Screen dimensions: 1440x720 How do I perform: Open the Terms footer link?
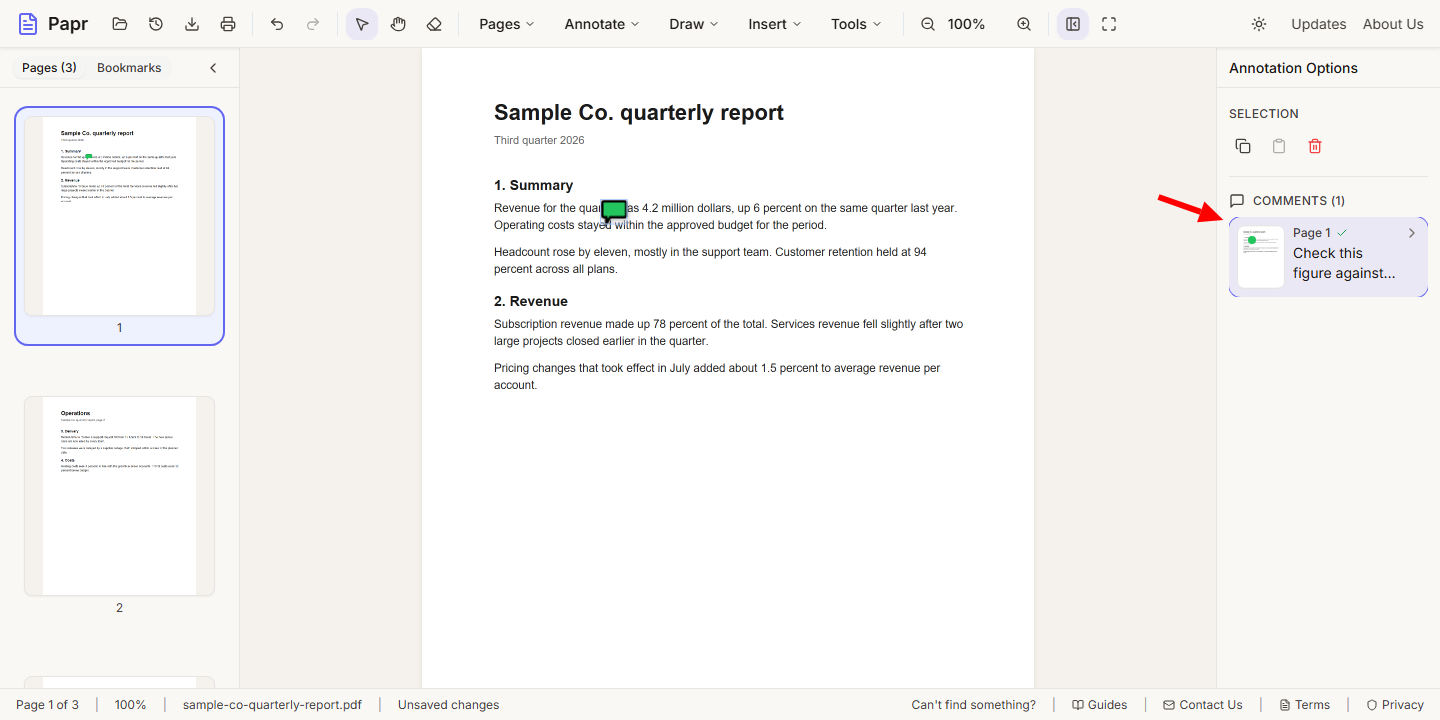point(1304,705)
